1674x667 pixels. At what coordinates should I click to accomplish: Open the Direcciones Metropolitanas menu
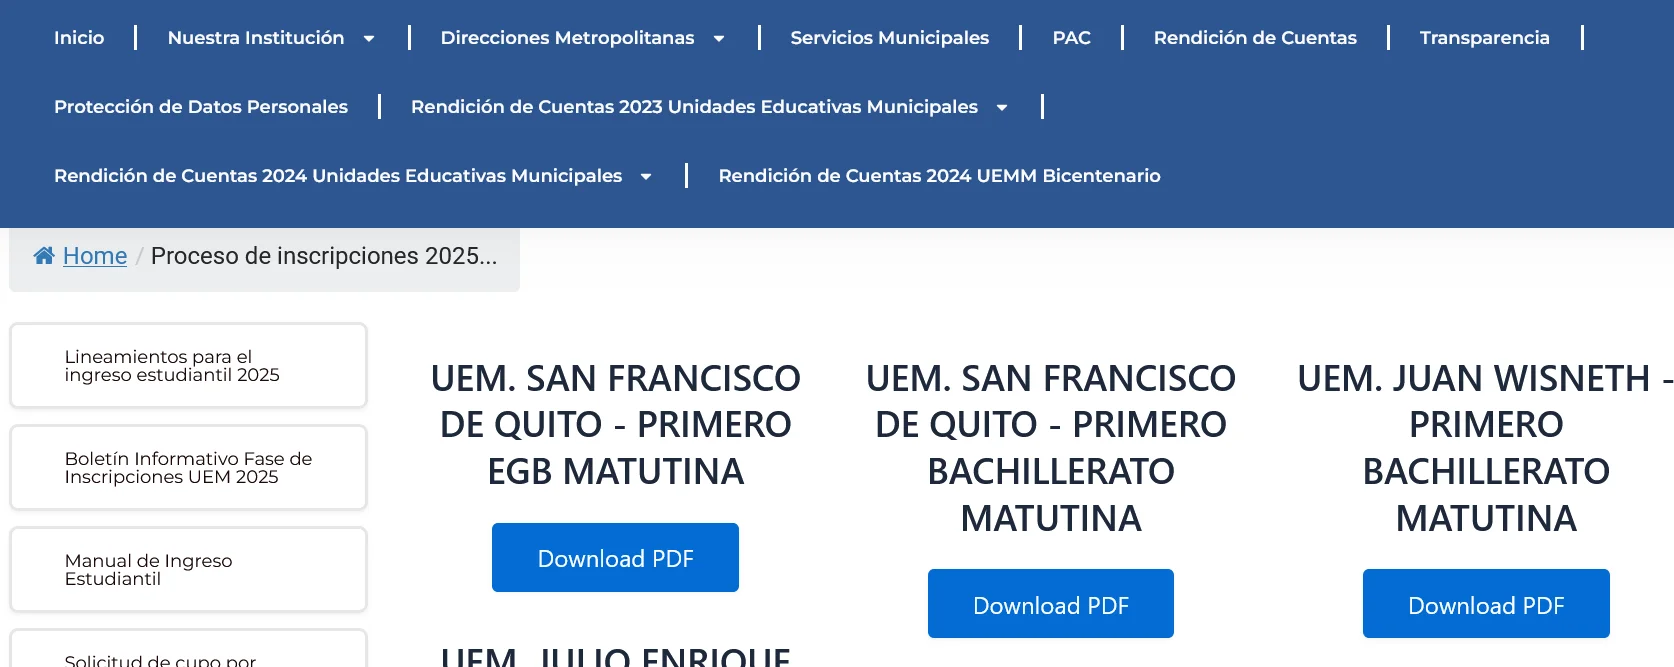567,38
